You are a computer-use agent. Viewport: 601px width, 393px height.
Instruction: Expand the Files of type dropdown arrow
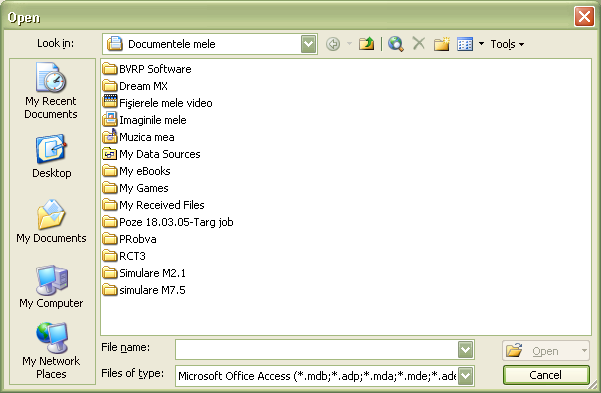tap(465, 376)
